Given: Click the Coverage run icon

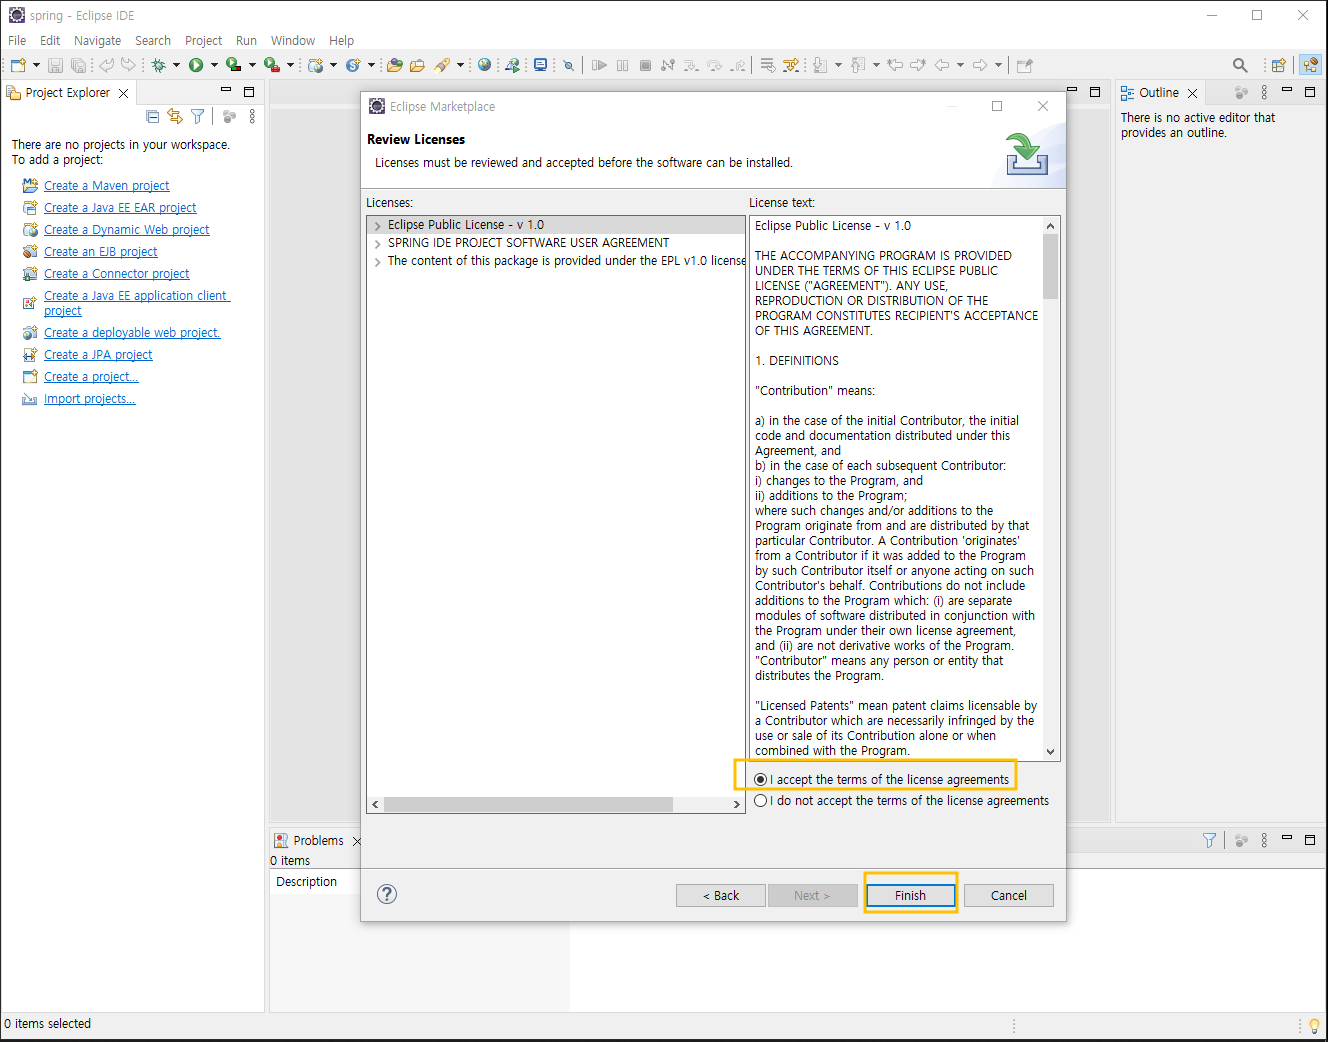Looking at the screenshot, I should coord(233,65).
